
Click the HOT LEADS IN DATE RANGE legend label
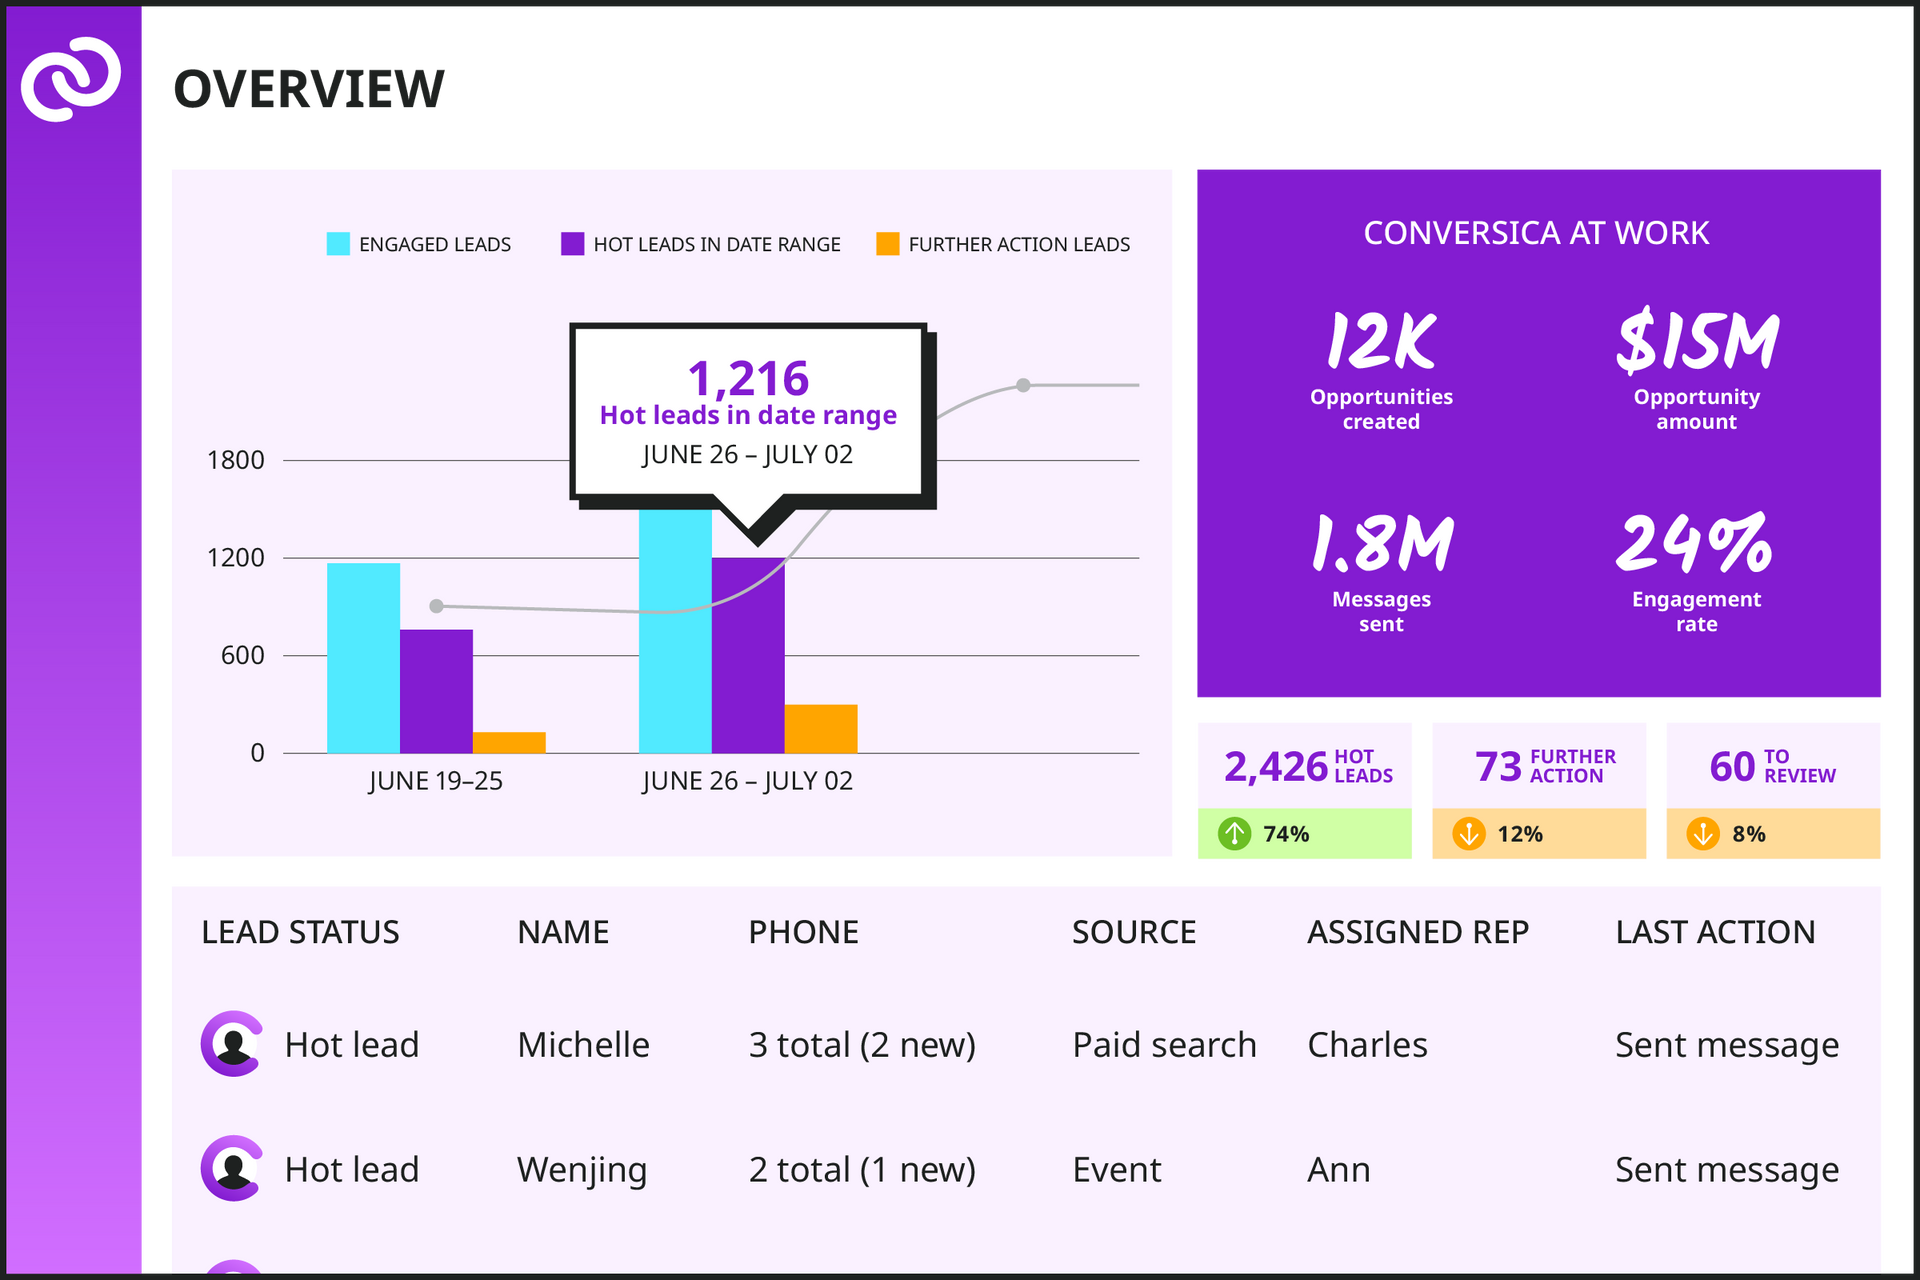[717, 245]
